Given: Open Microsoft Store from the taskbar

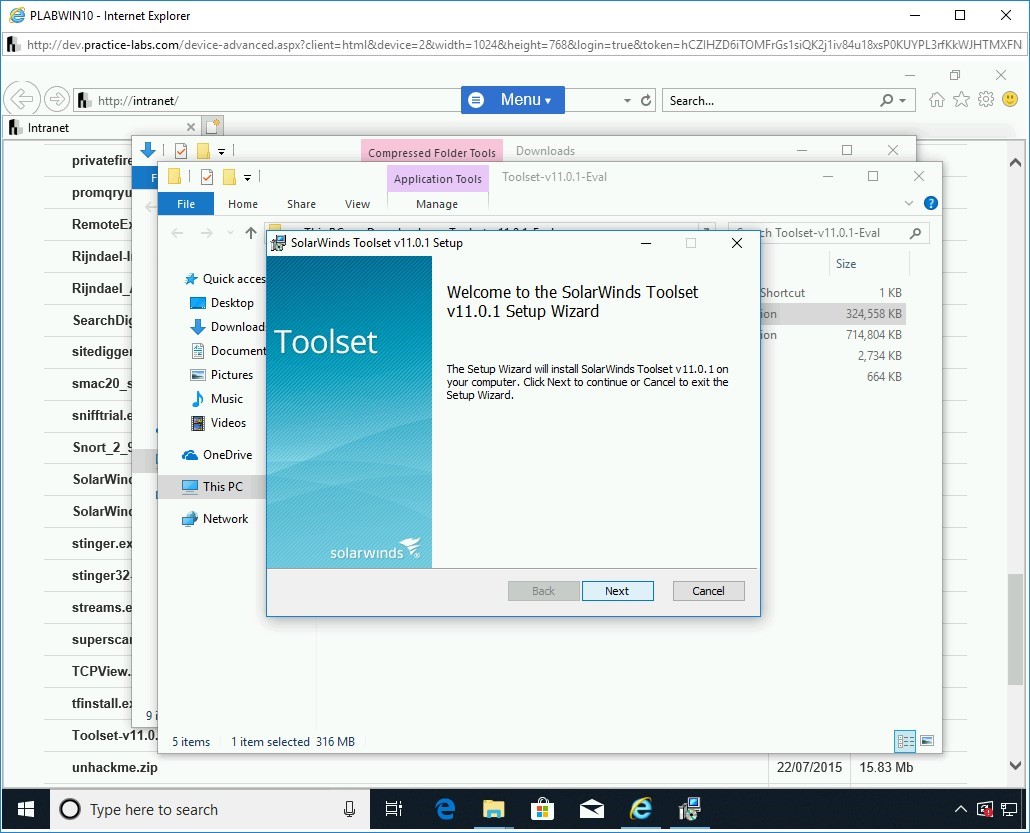Looking at the screenshot, I should tap(542, 809).
